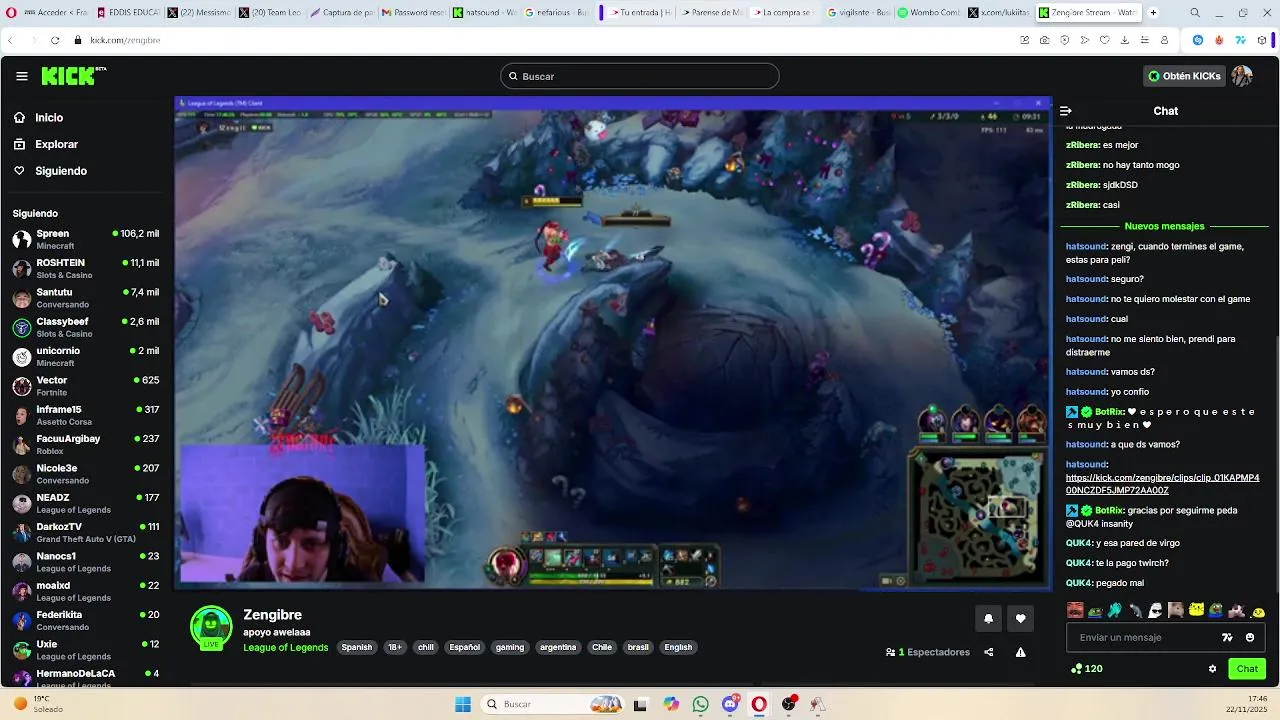Jump to Nuevos mensajes in chat
This screenshot has height=720, width=1280.
click(1164, 226)
